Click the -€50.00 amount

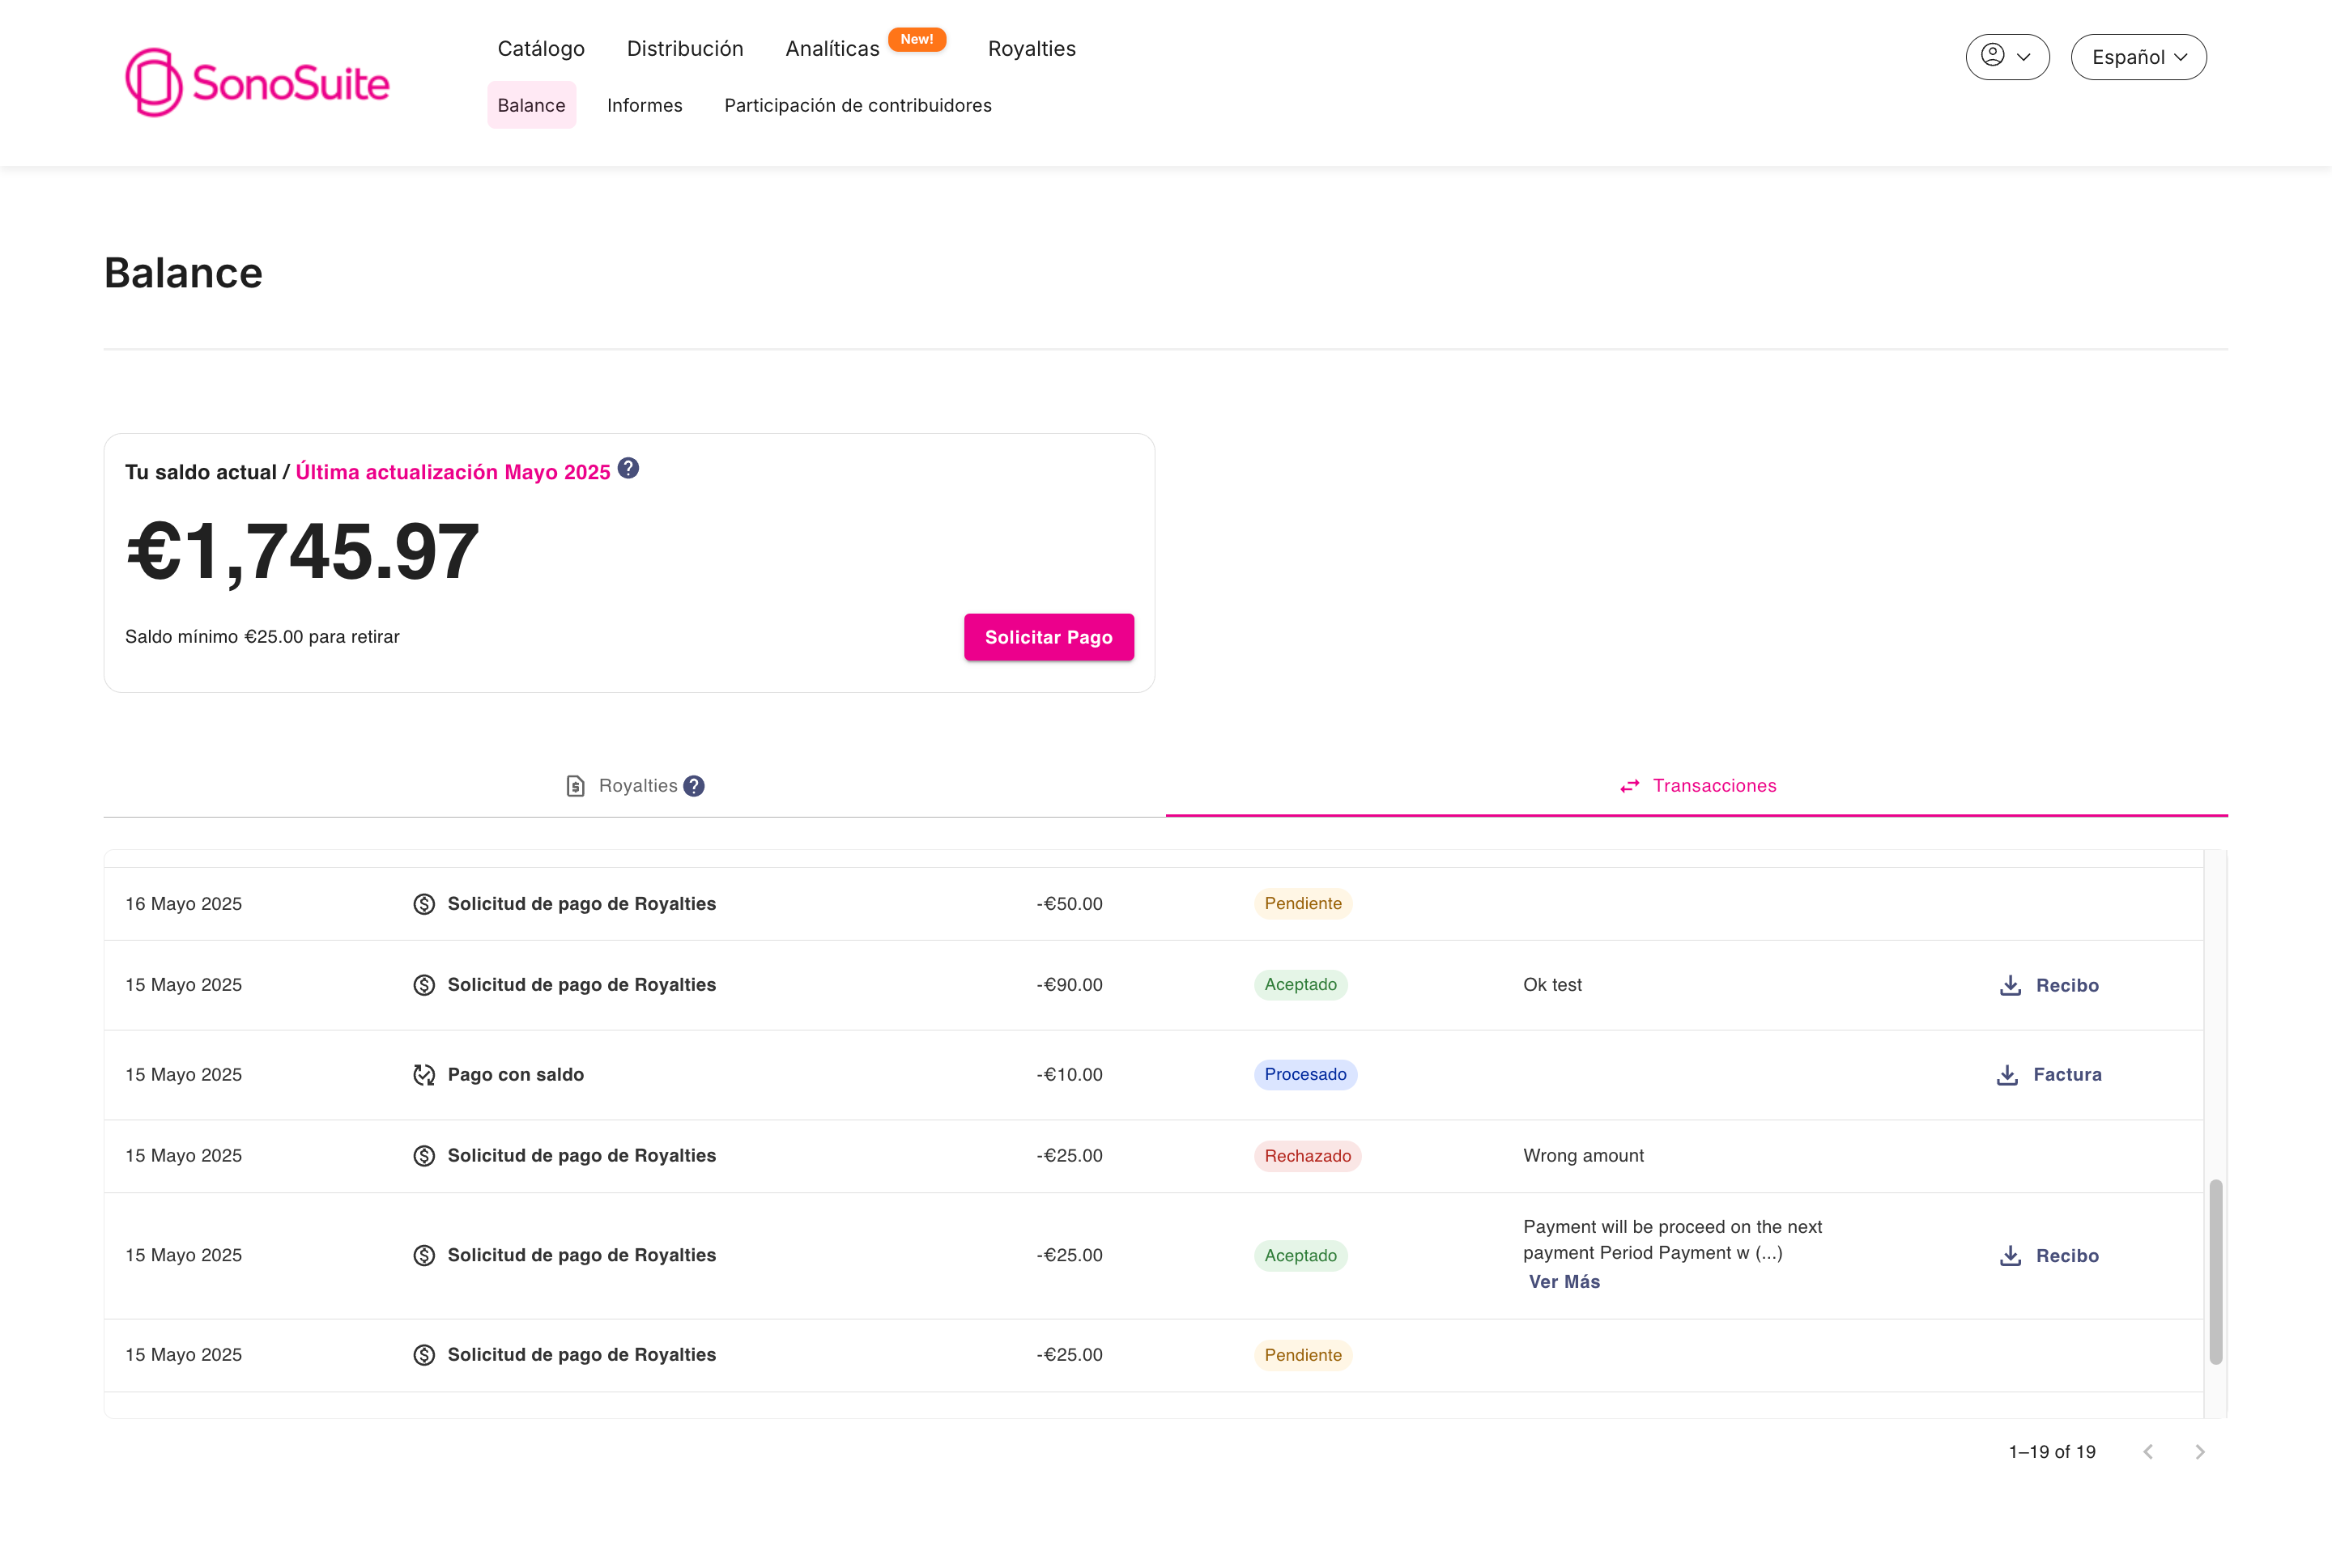point(1069,904)
